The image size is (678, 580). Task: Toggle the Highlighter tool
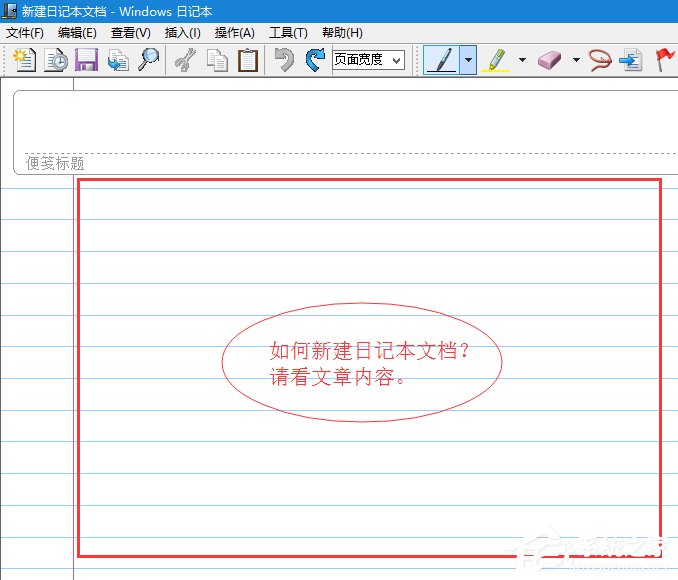[496, 60]
